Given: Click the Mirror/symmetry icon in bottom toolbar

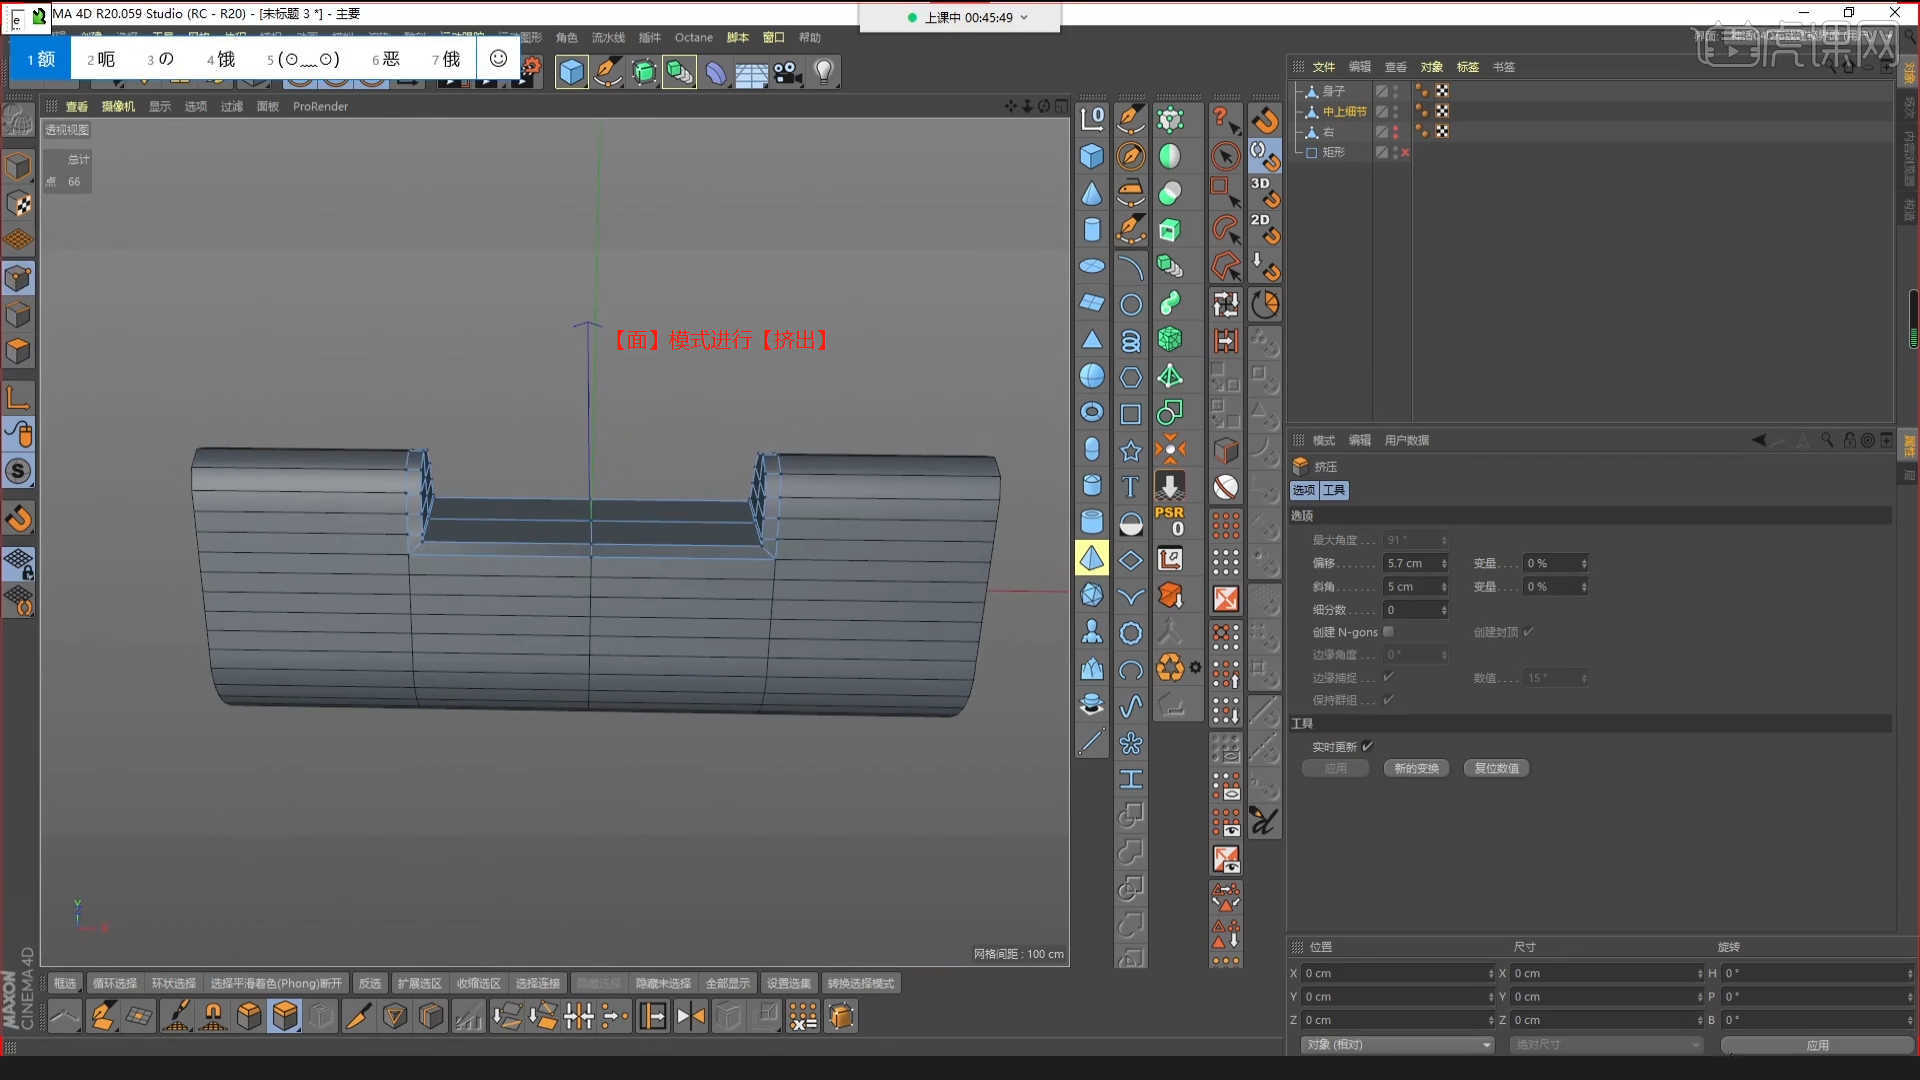Looking at the screenshot, I should click(690, 1016).
